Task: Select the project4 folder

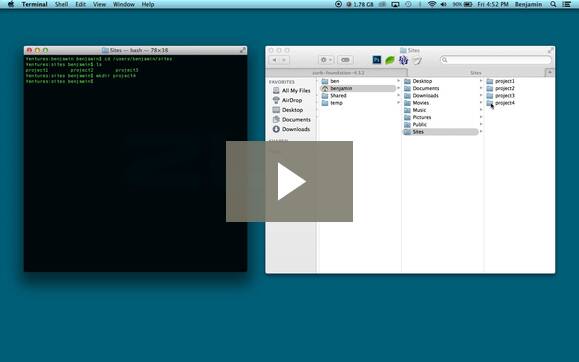Action: pos(501,103)
